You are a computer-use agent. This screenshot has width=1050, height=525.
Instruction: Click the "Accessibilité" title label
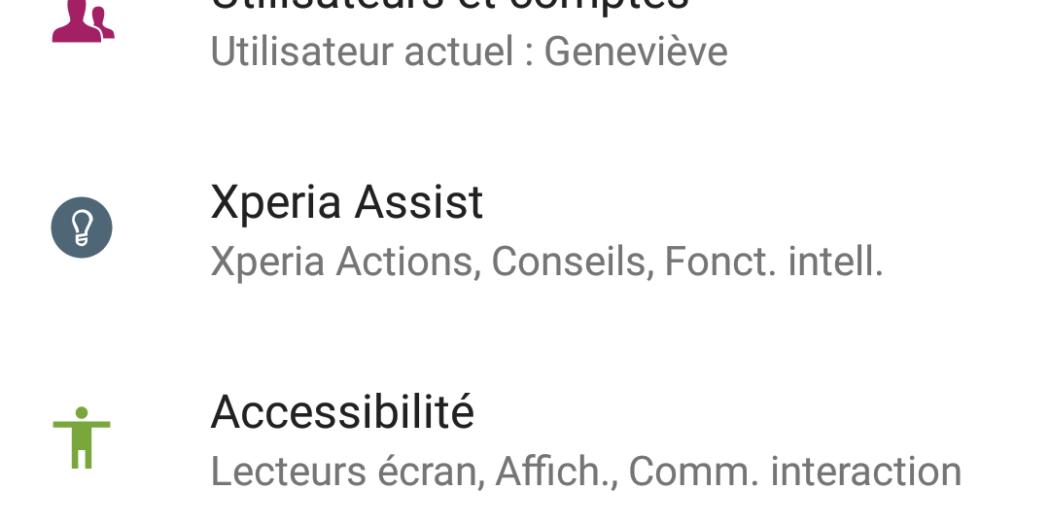(x=342, y=412)
